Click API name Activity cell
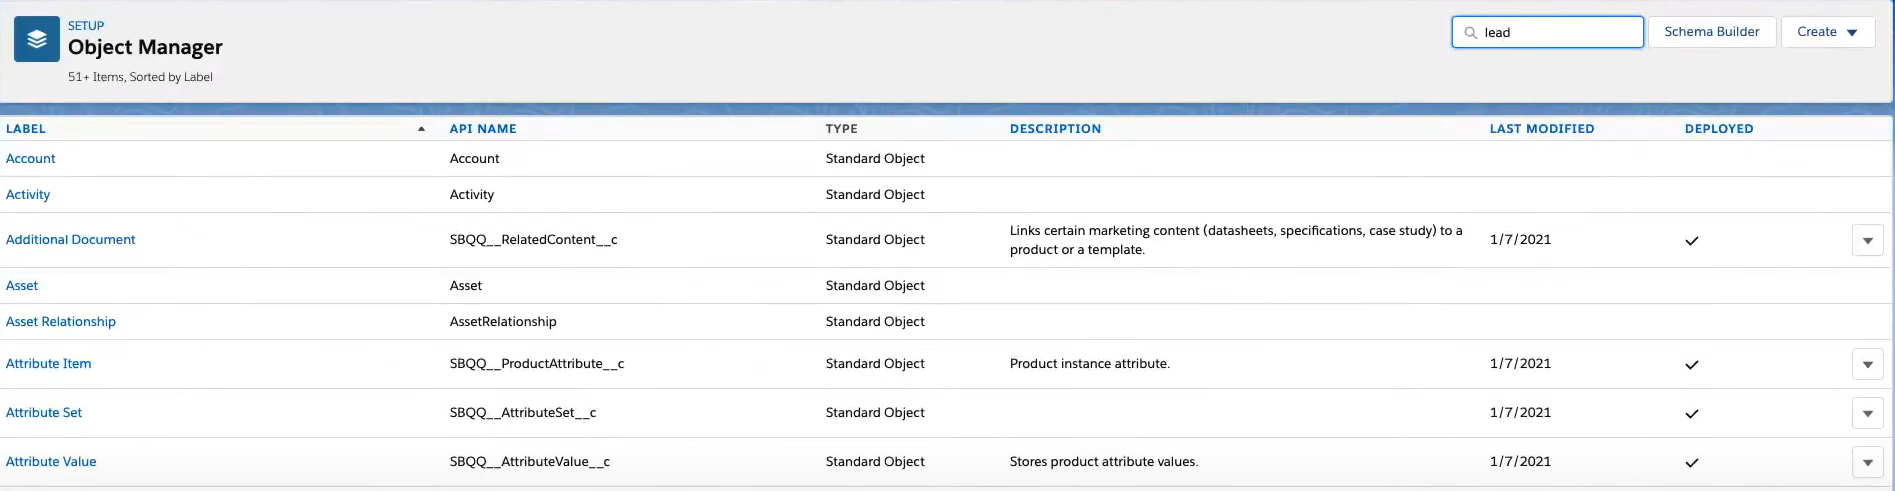The image size is (1895, 491). (x=472, y=195)
